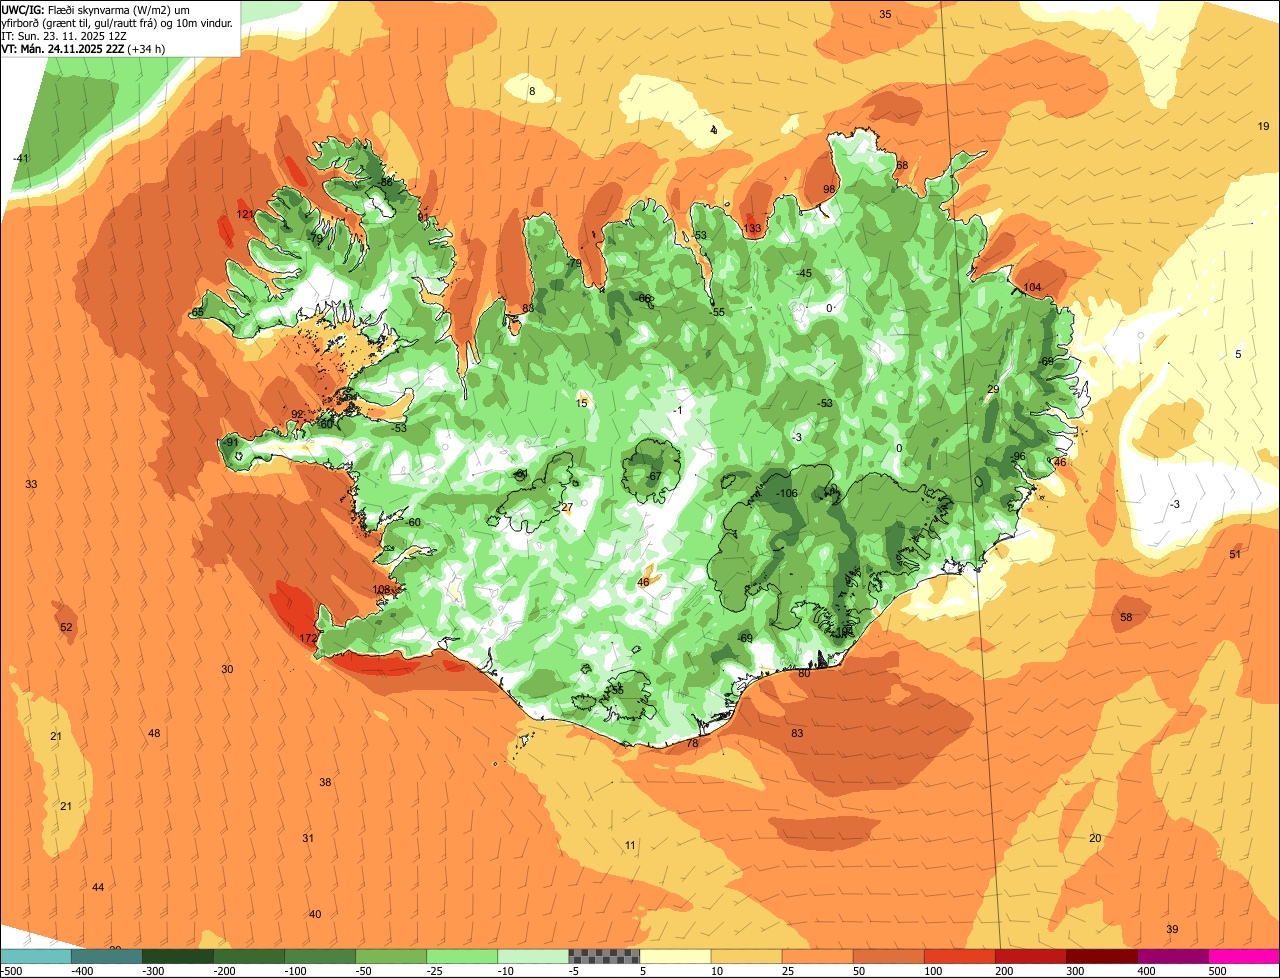The image size is (1280, 978).
Task: Select the '92' value on the map
Action: [297, 414]
